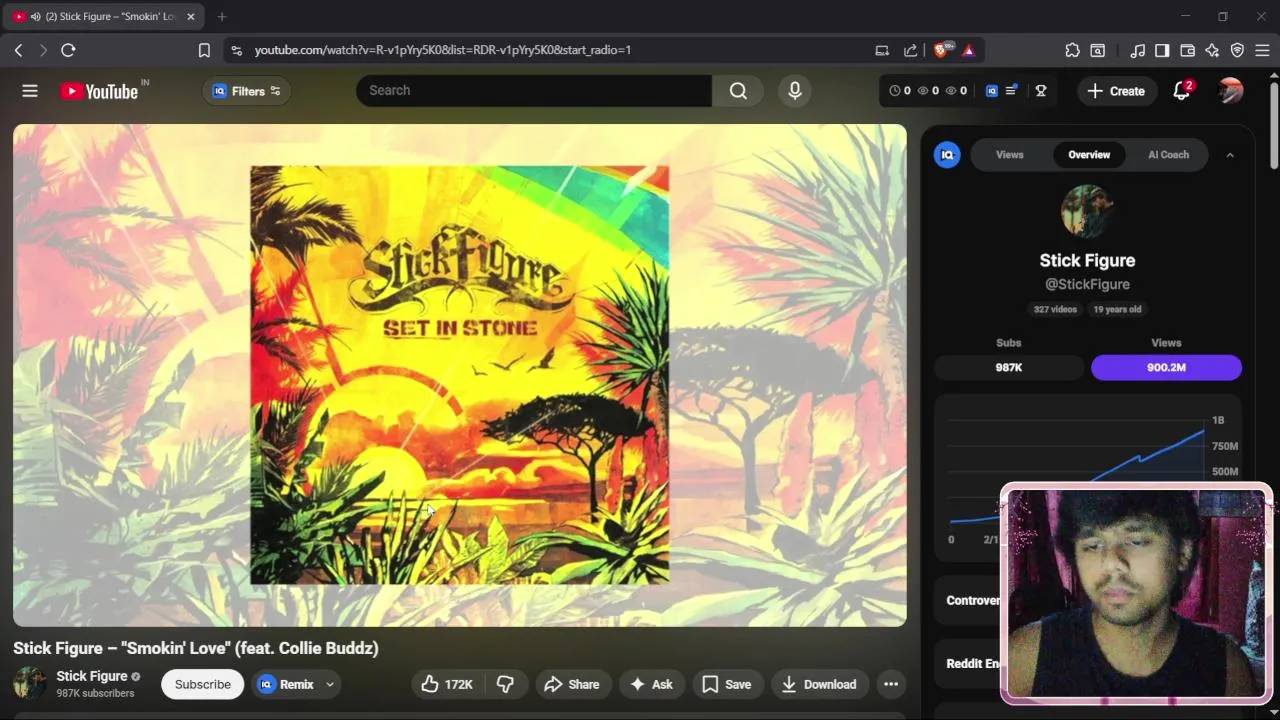Image resolution: width=1280 pixels, height=720 pixels.
Task: Pause the video by clicking album art
Action: (459, 375)
